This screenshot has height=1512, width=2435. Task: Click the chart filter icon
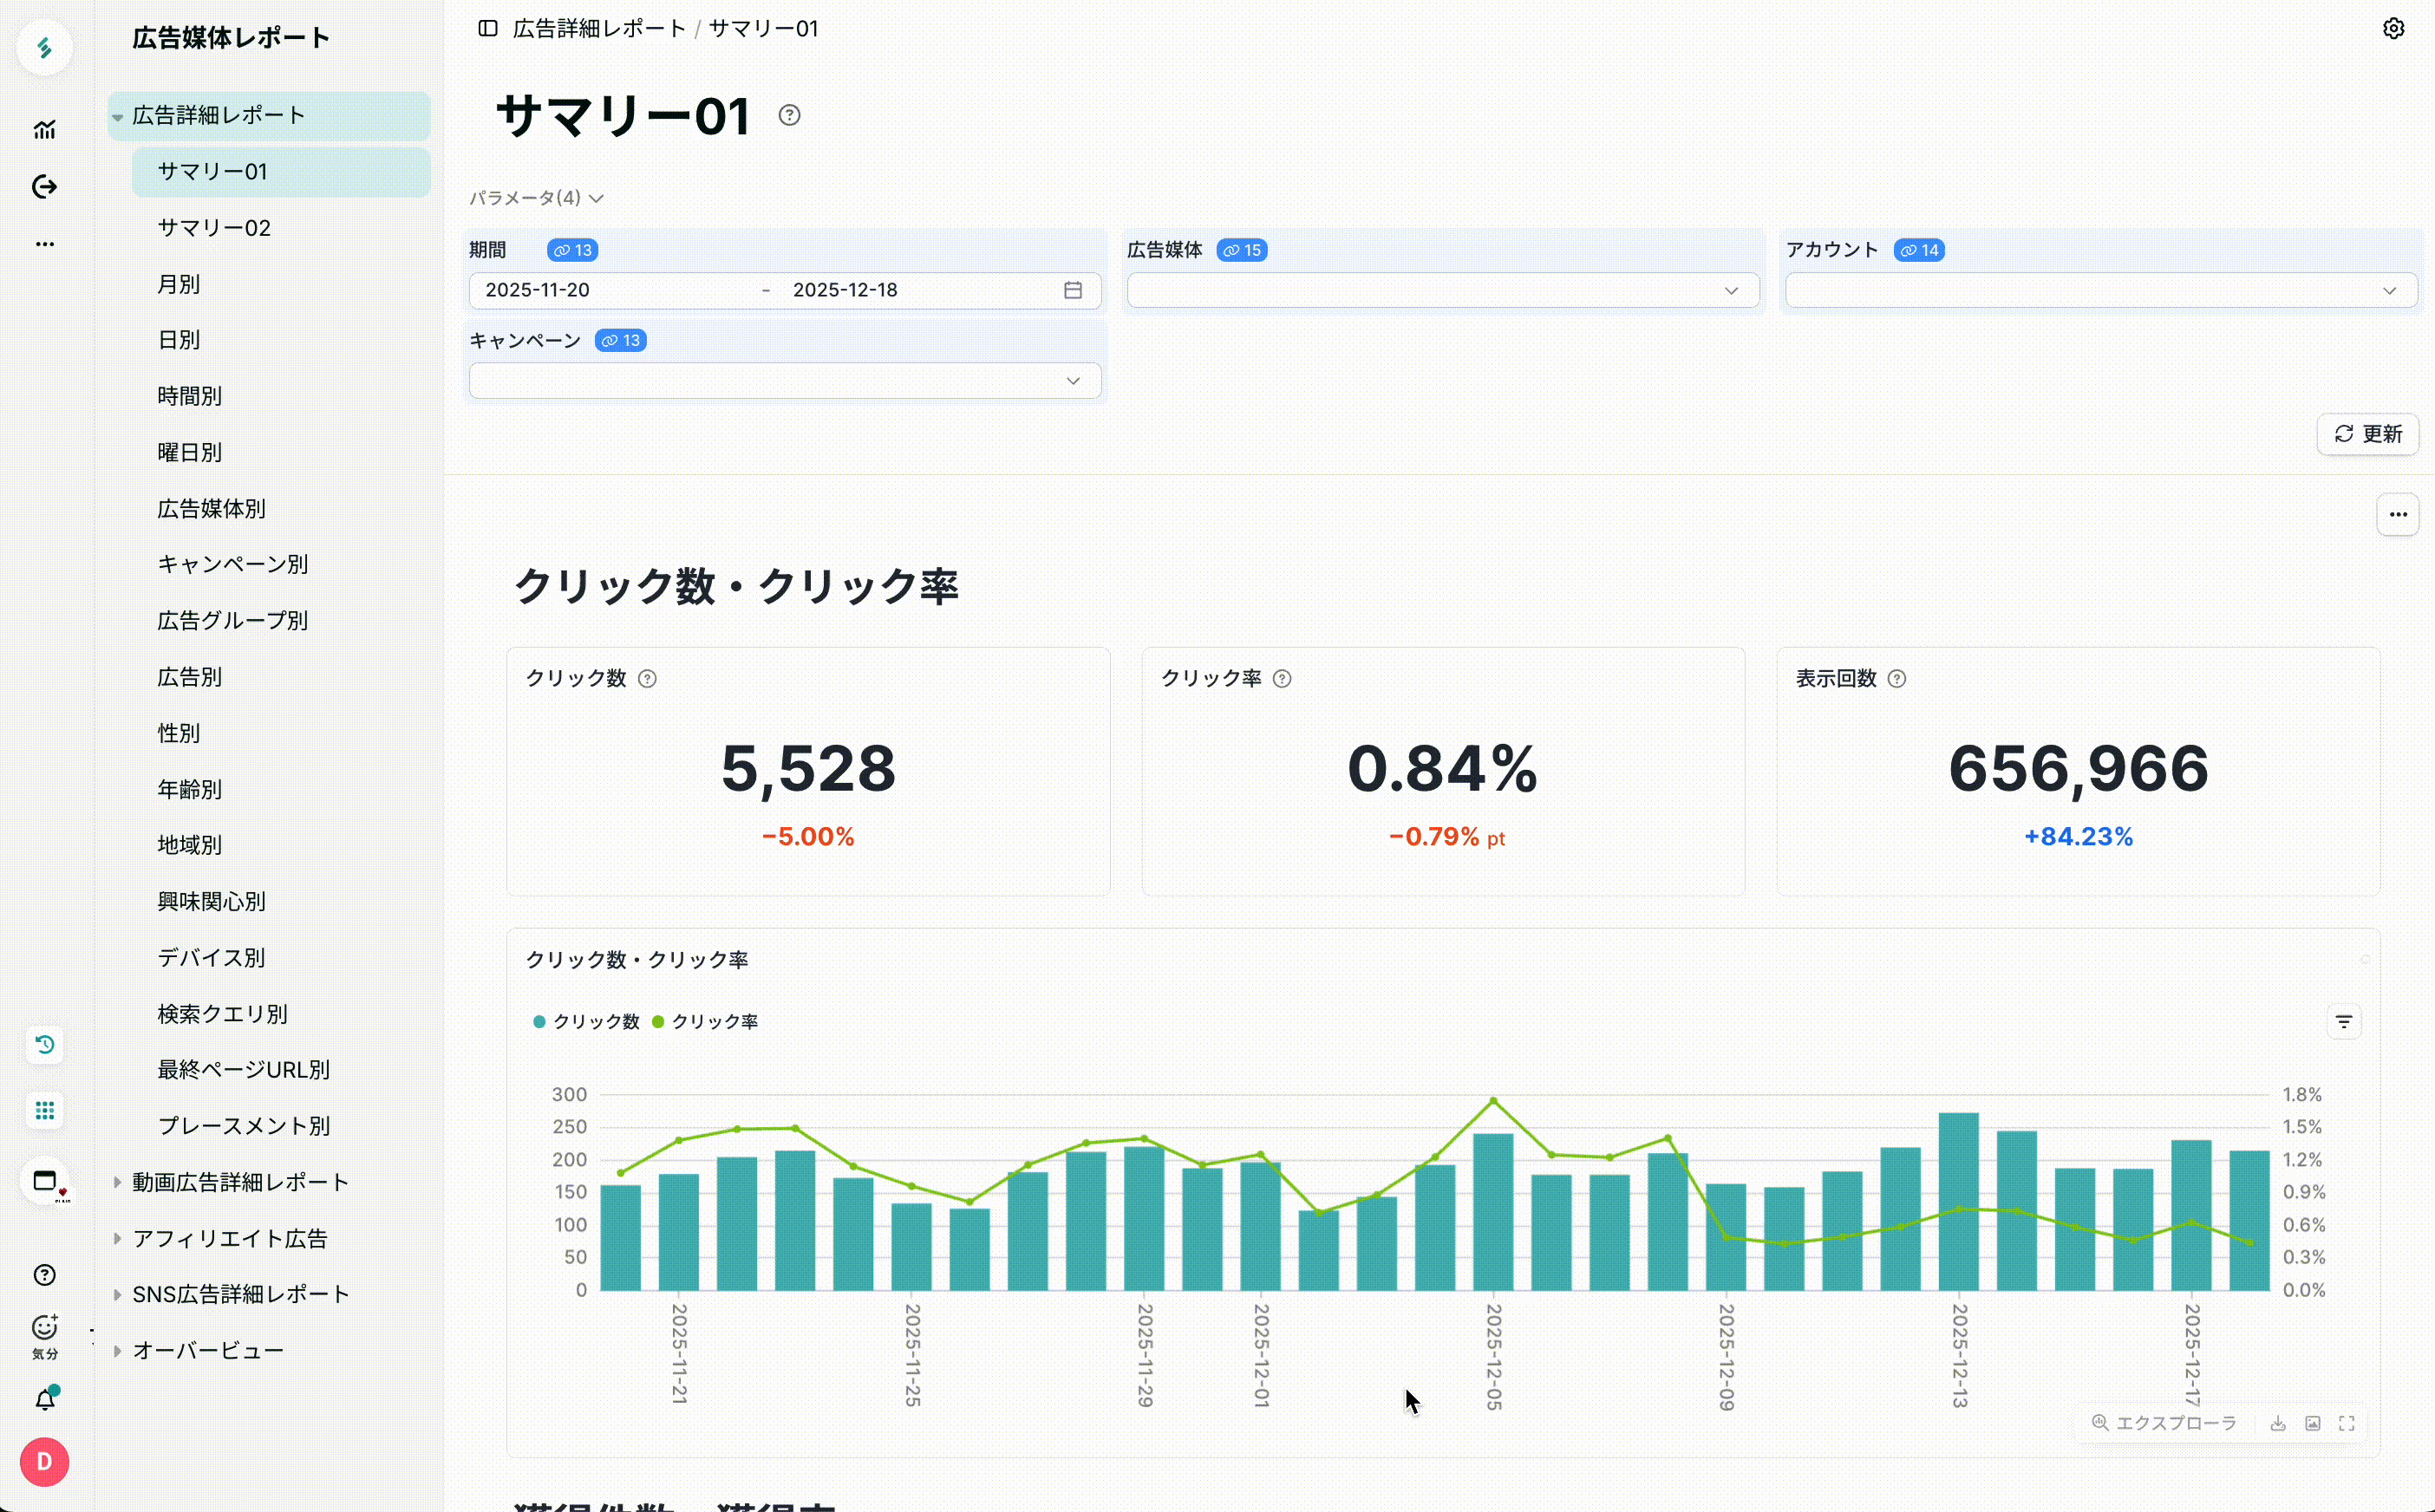tap(2343, 1022)
